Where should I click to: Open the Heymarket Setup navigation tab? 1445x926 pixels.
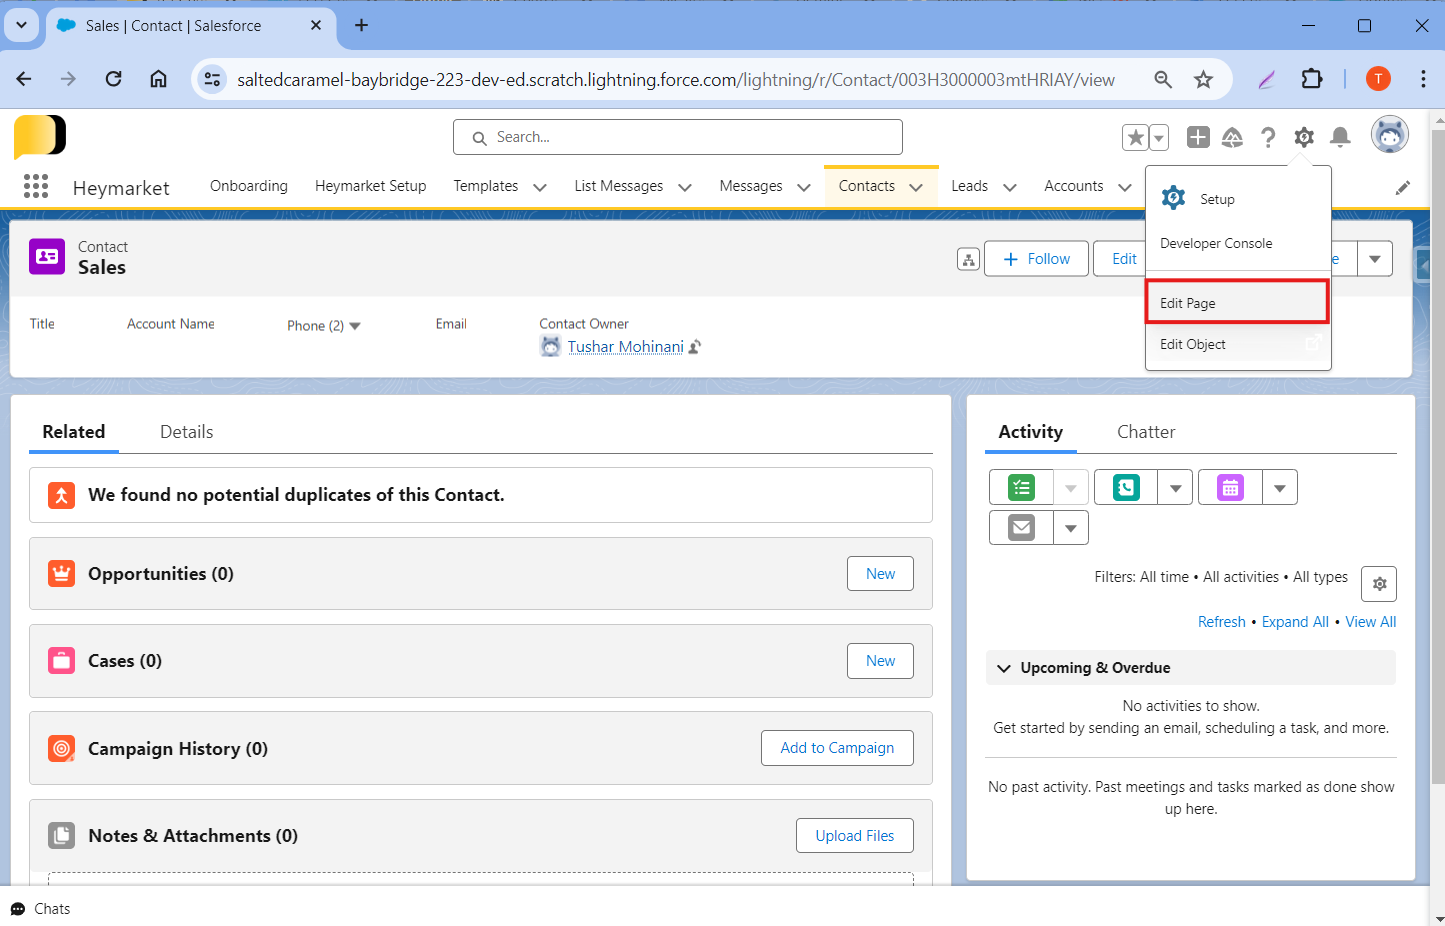pos(371,186)
